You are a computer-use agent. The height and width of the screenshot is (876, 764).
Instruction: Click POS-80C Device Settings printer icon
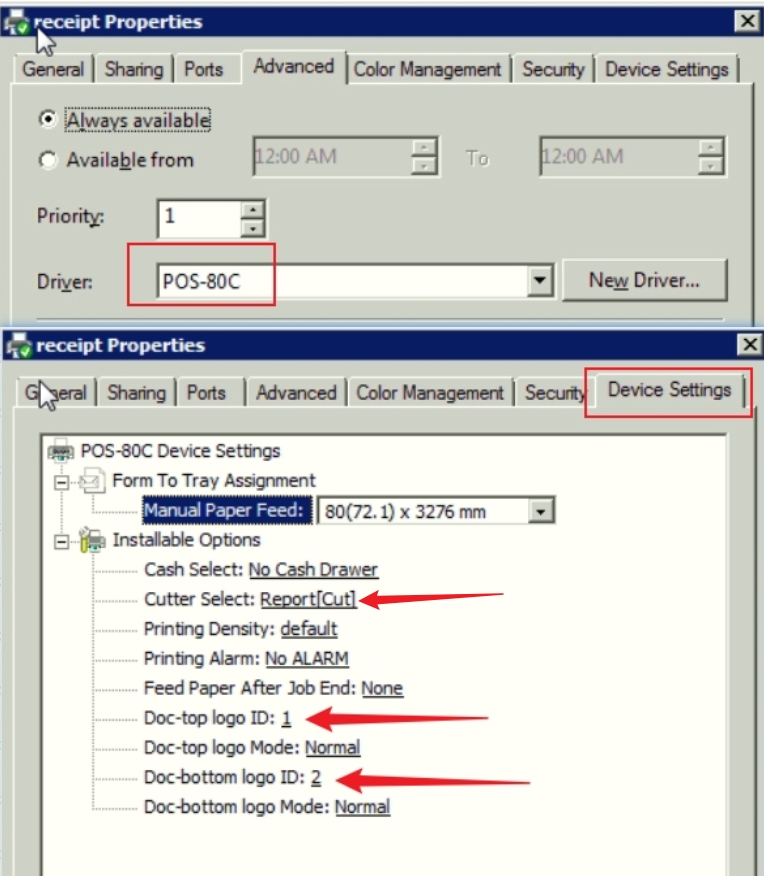click(x=60, y=450)
